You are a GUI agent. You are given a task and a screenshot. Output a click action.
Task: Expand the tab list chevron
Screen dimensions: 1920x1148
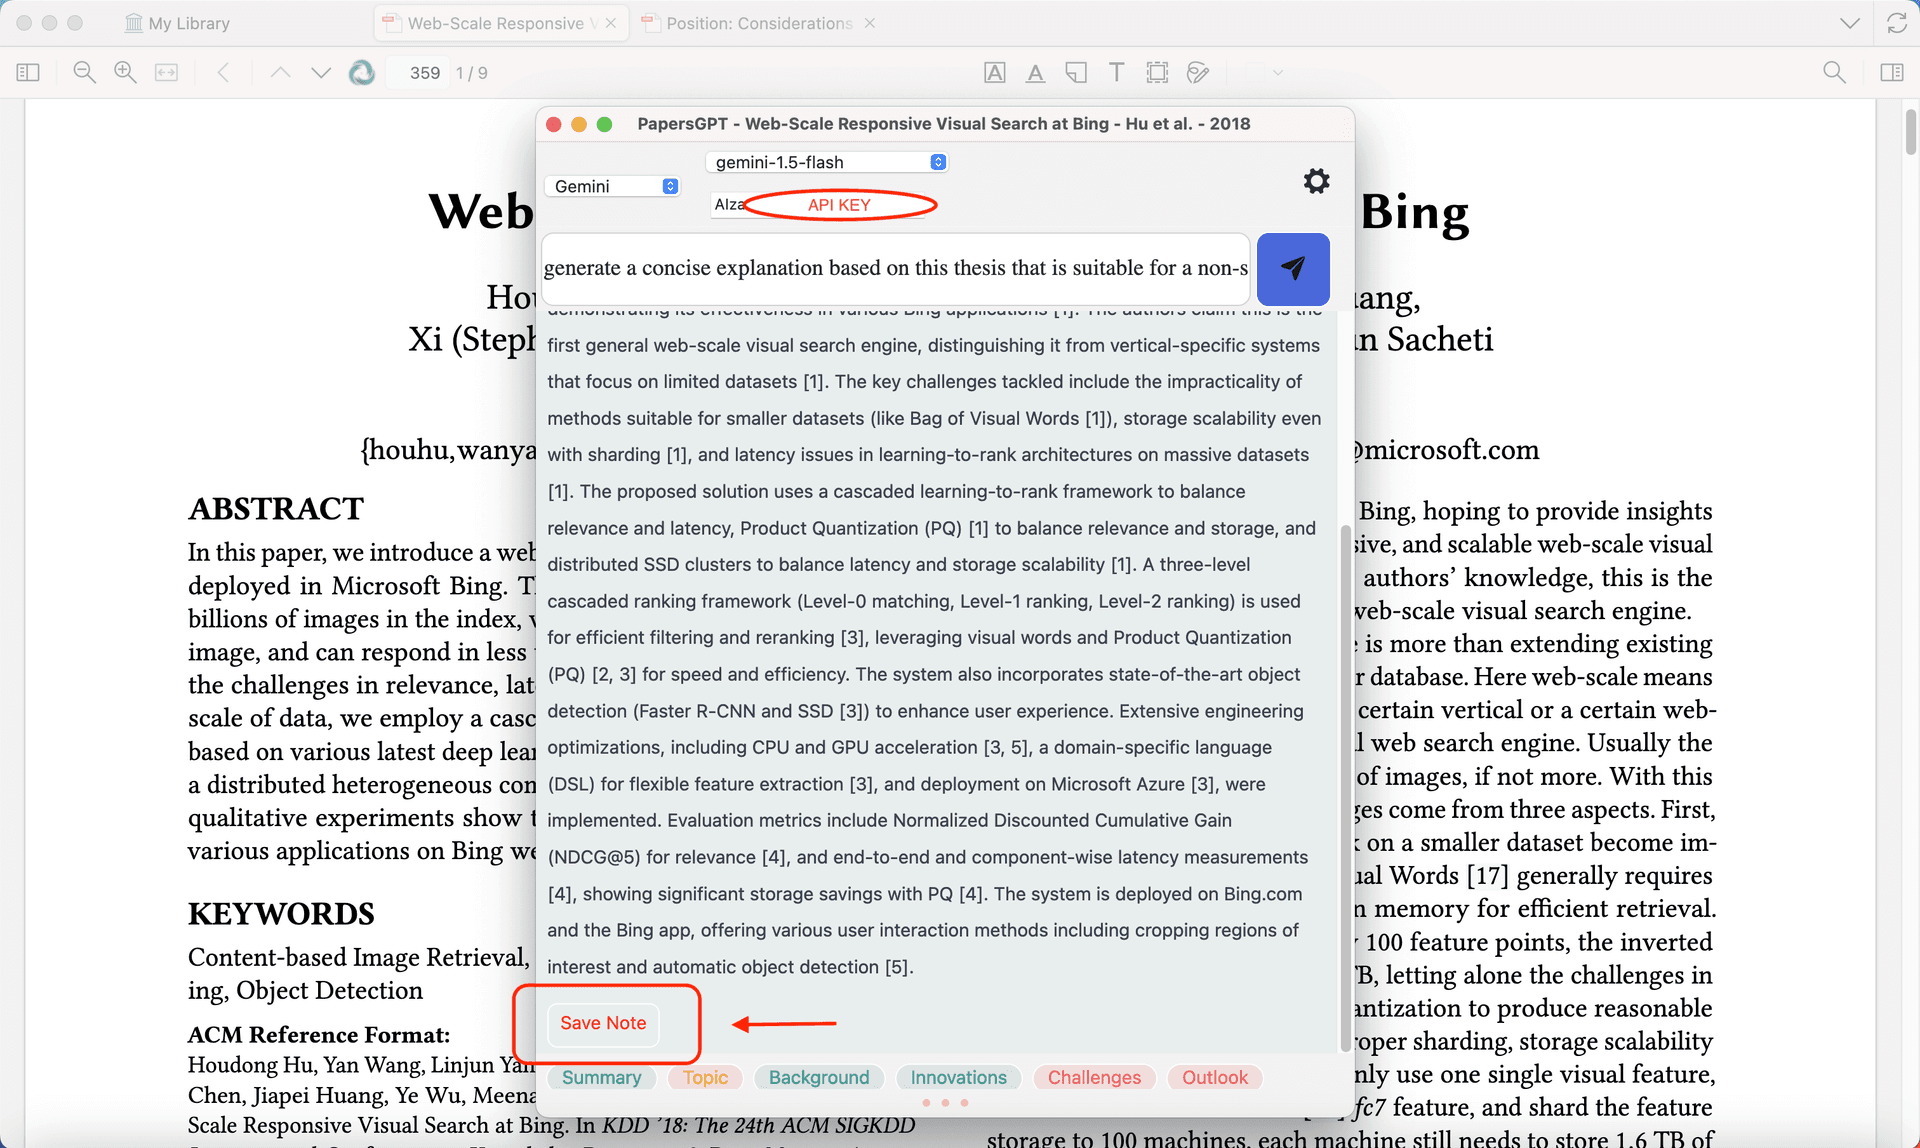(1849, 23)
